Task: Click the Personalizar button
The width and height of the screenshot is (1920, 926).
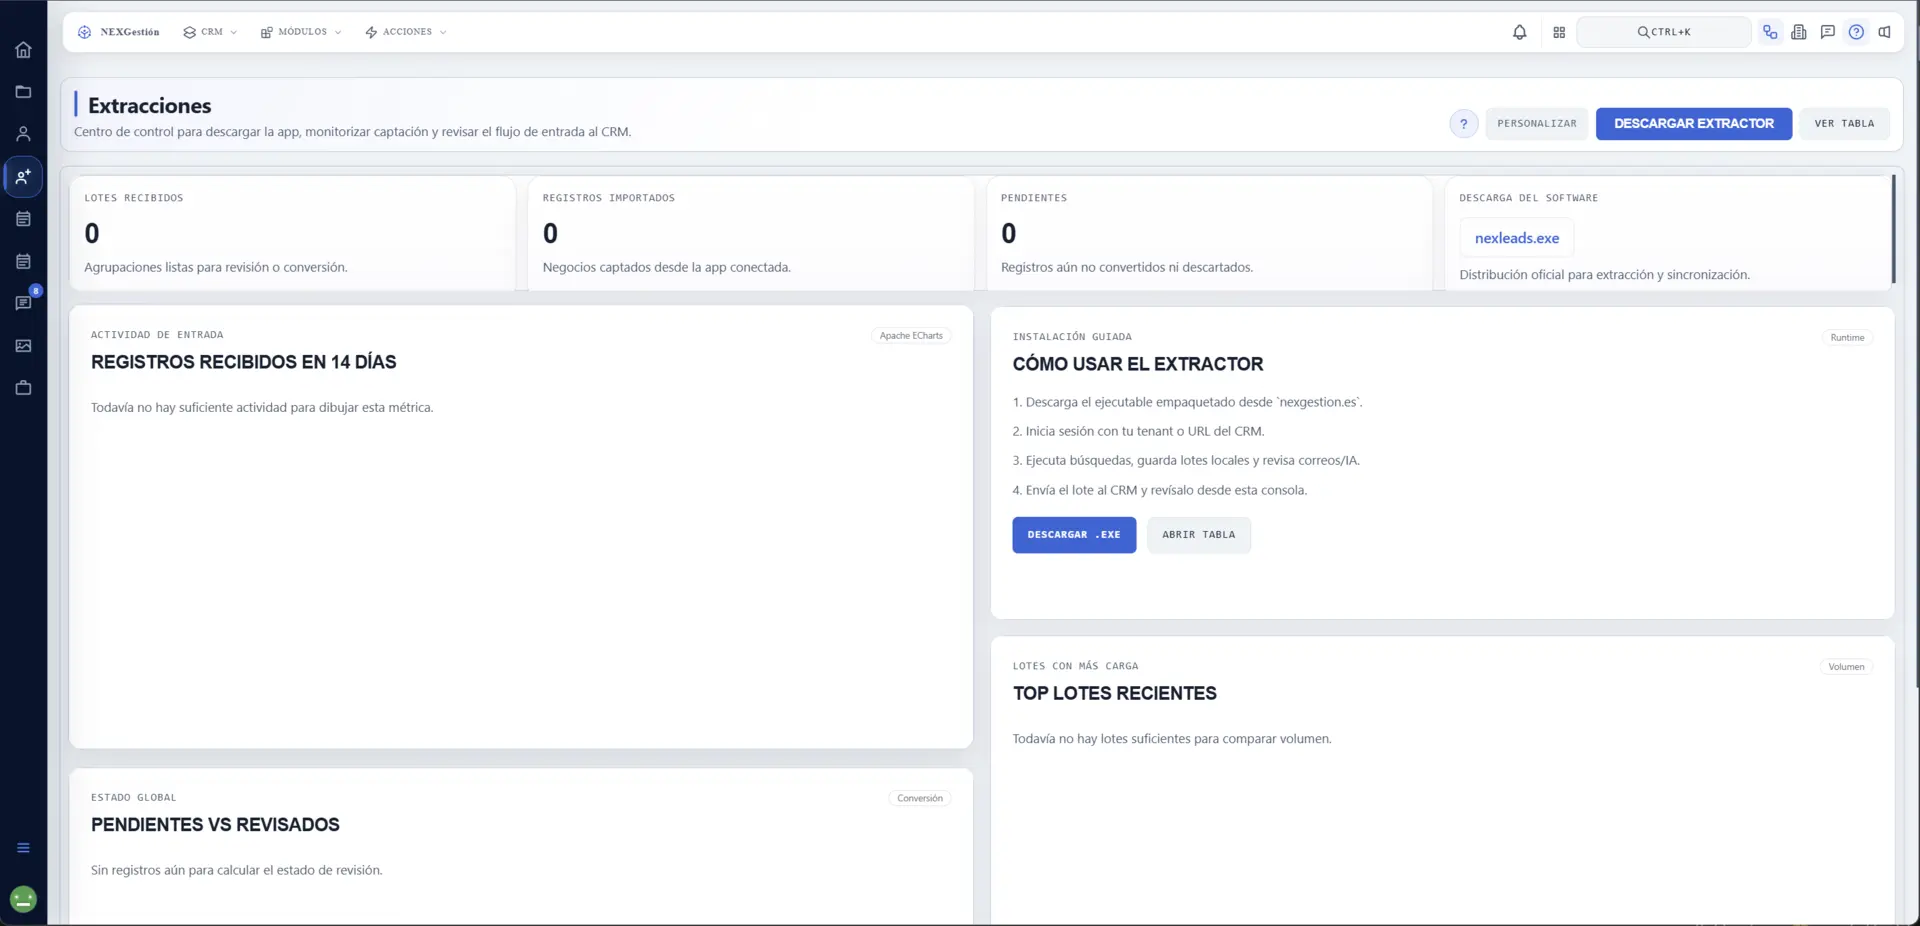Action: click(x=1536, y=124)
